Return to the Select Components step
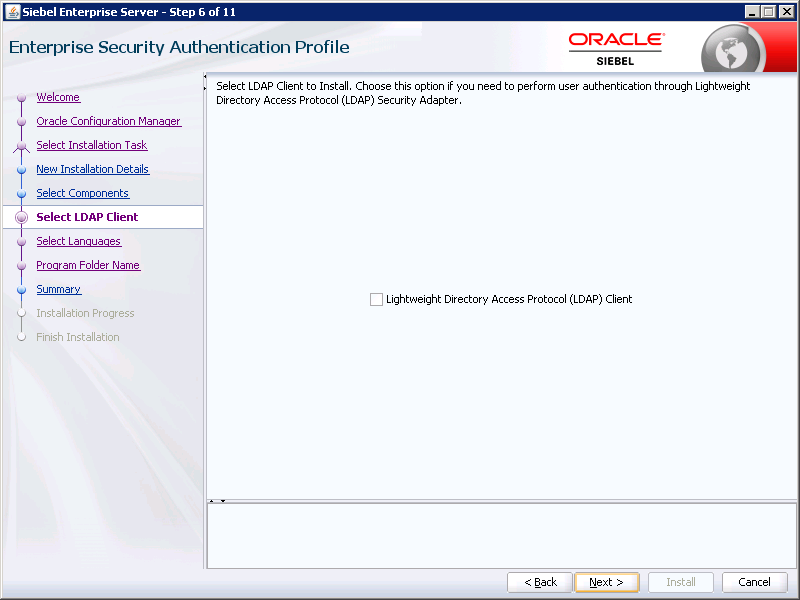Viewport: 800px width, 600px height. tap(83, 193)
